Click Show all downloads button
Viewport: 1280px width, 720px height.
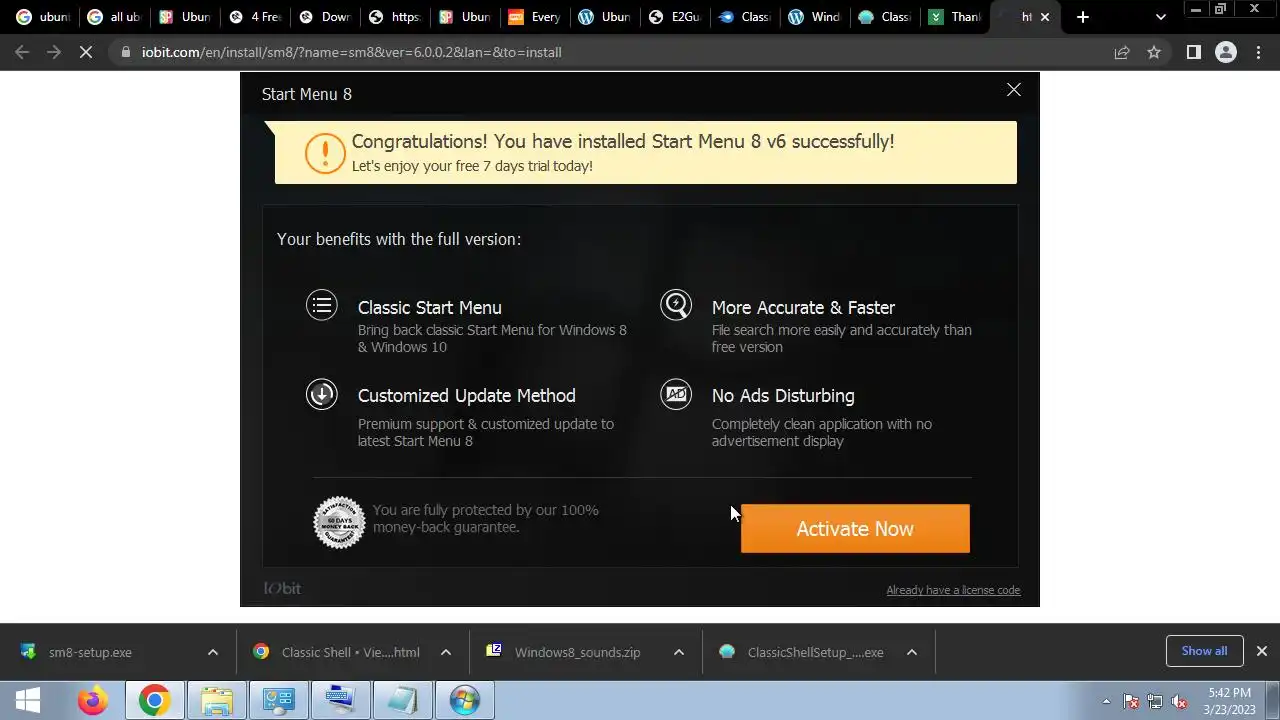click(x=1204, y=651)
